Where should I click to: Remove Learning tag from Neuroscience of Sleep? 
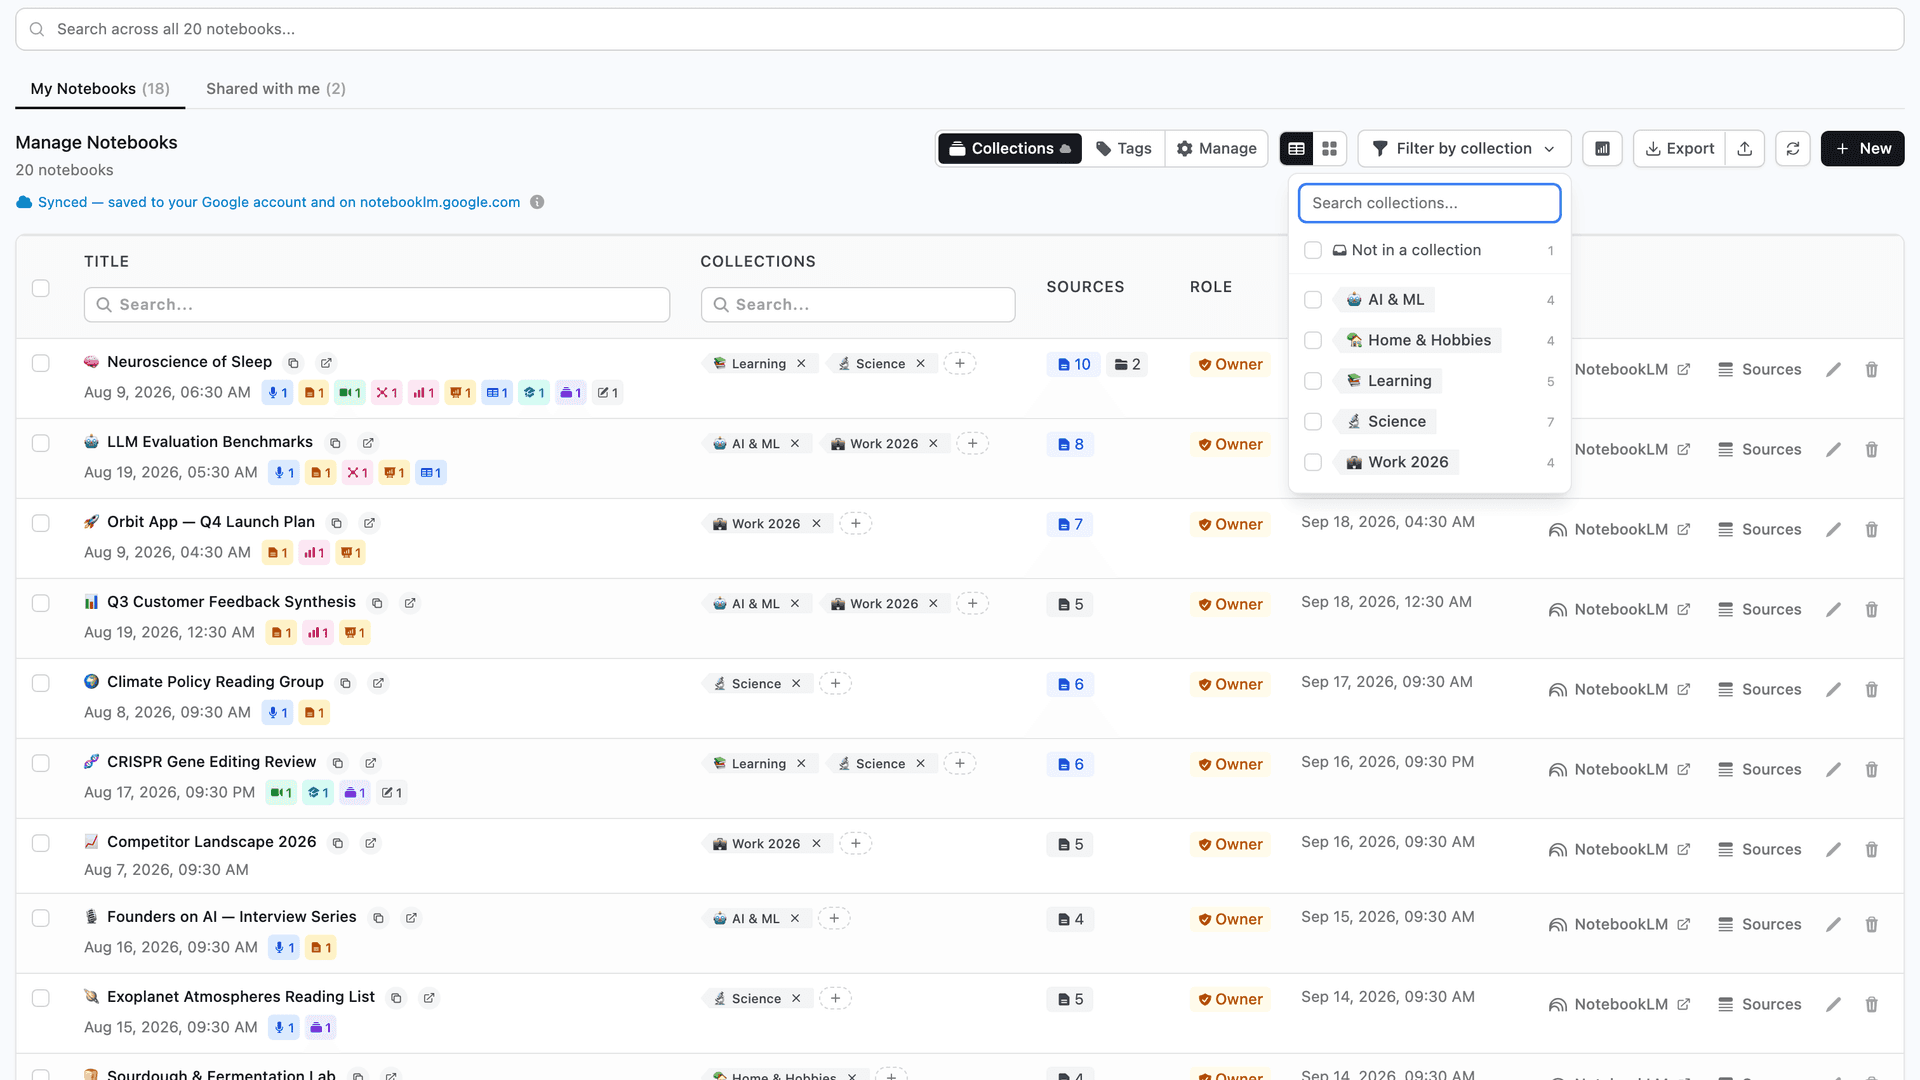click(801, 364)
